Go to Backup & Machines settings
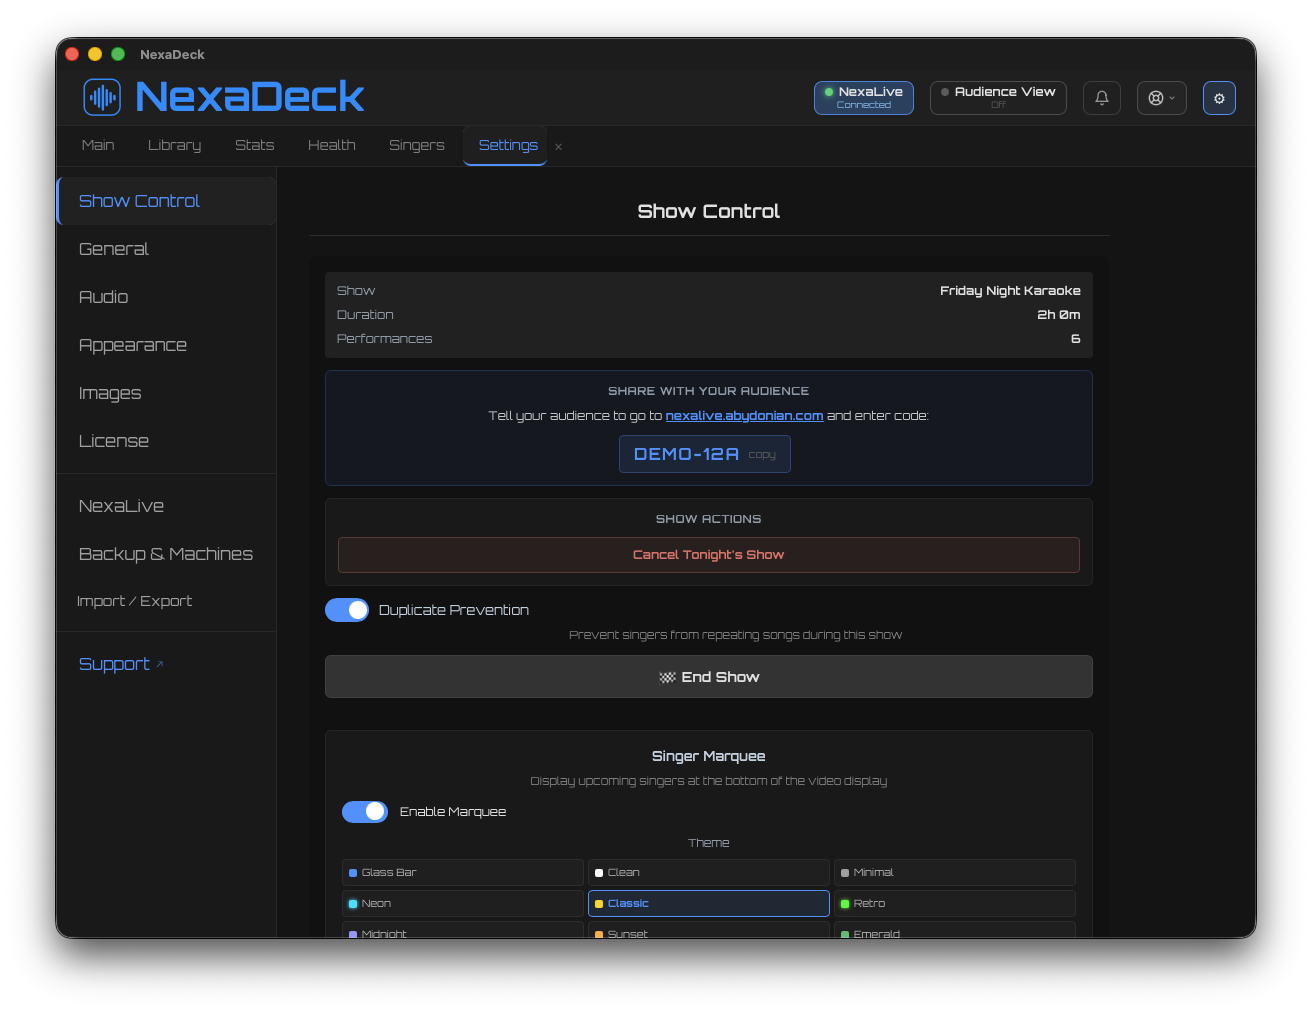This screenshot has height=1012, width=1312. tap(166, 554)
